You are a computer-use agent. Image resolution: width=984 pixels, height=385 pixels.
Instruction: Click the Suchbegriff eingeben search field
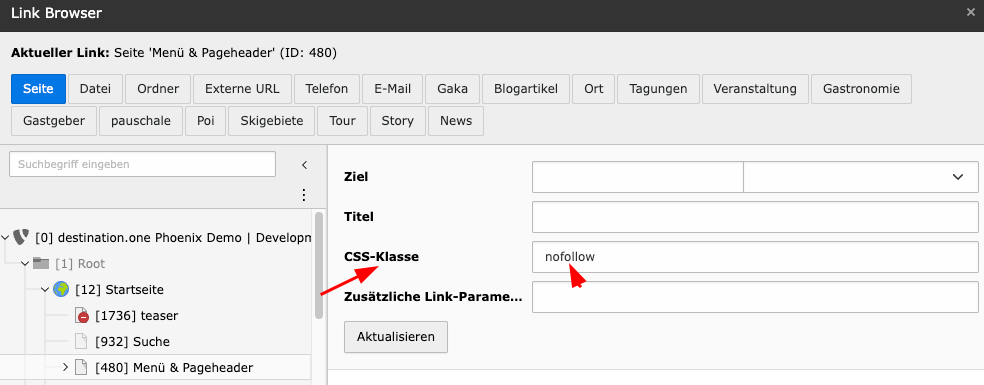142,165
